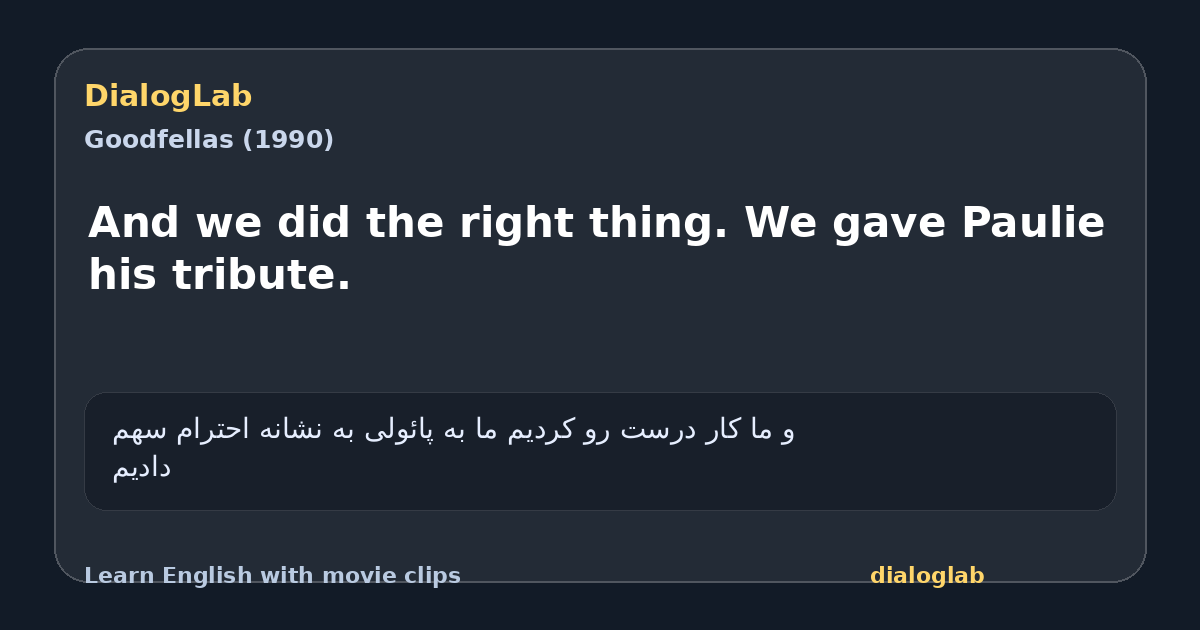Click the English quote's first line
This screenshot has height=630, width=1200.
(596, 223)
